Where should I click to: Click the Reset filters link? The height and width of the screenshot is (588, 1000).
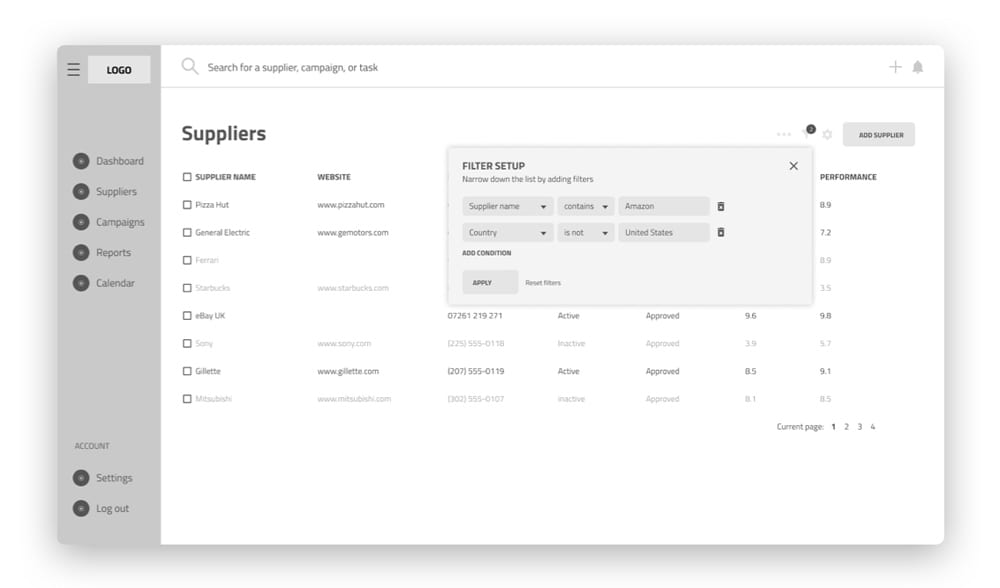click(x=543, y=283)
